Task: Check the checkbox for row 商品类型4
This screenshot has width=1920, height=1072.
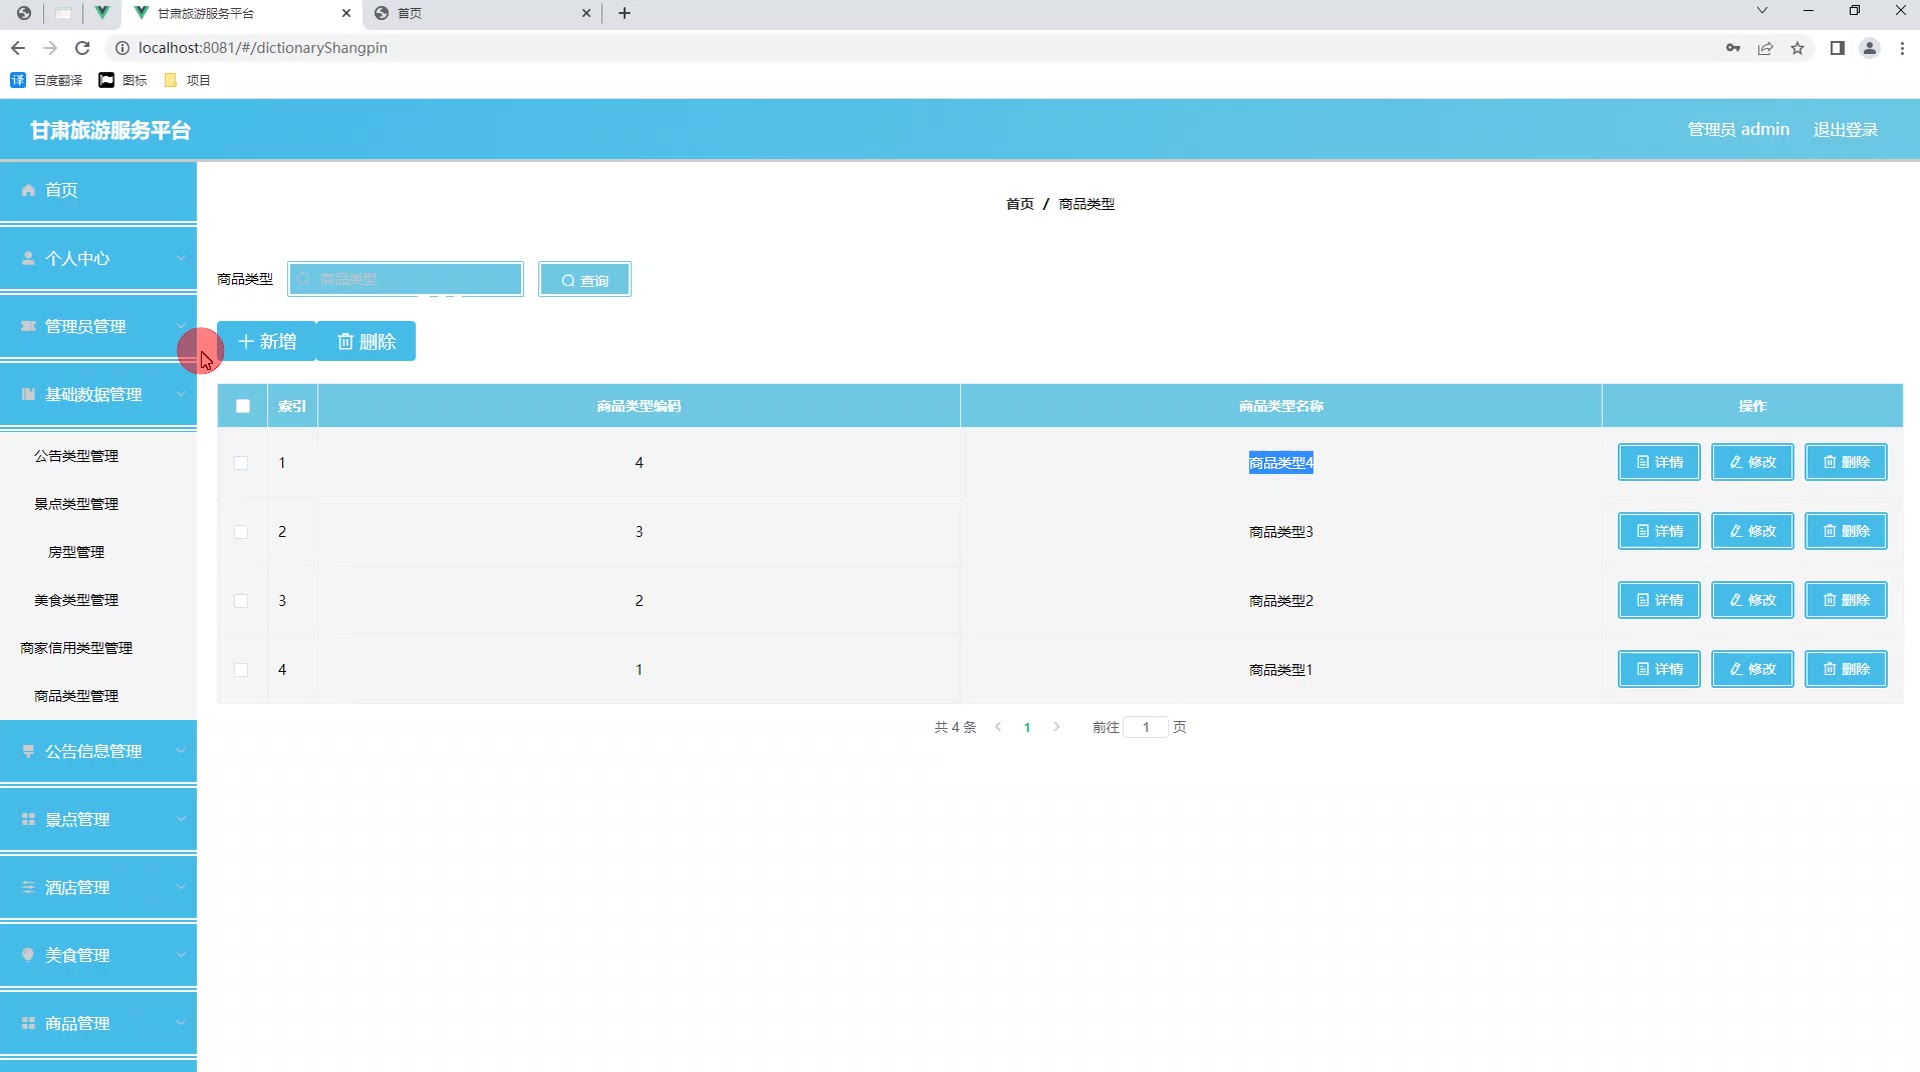Action: coord(241,463)
